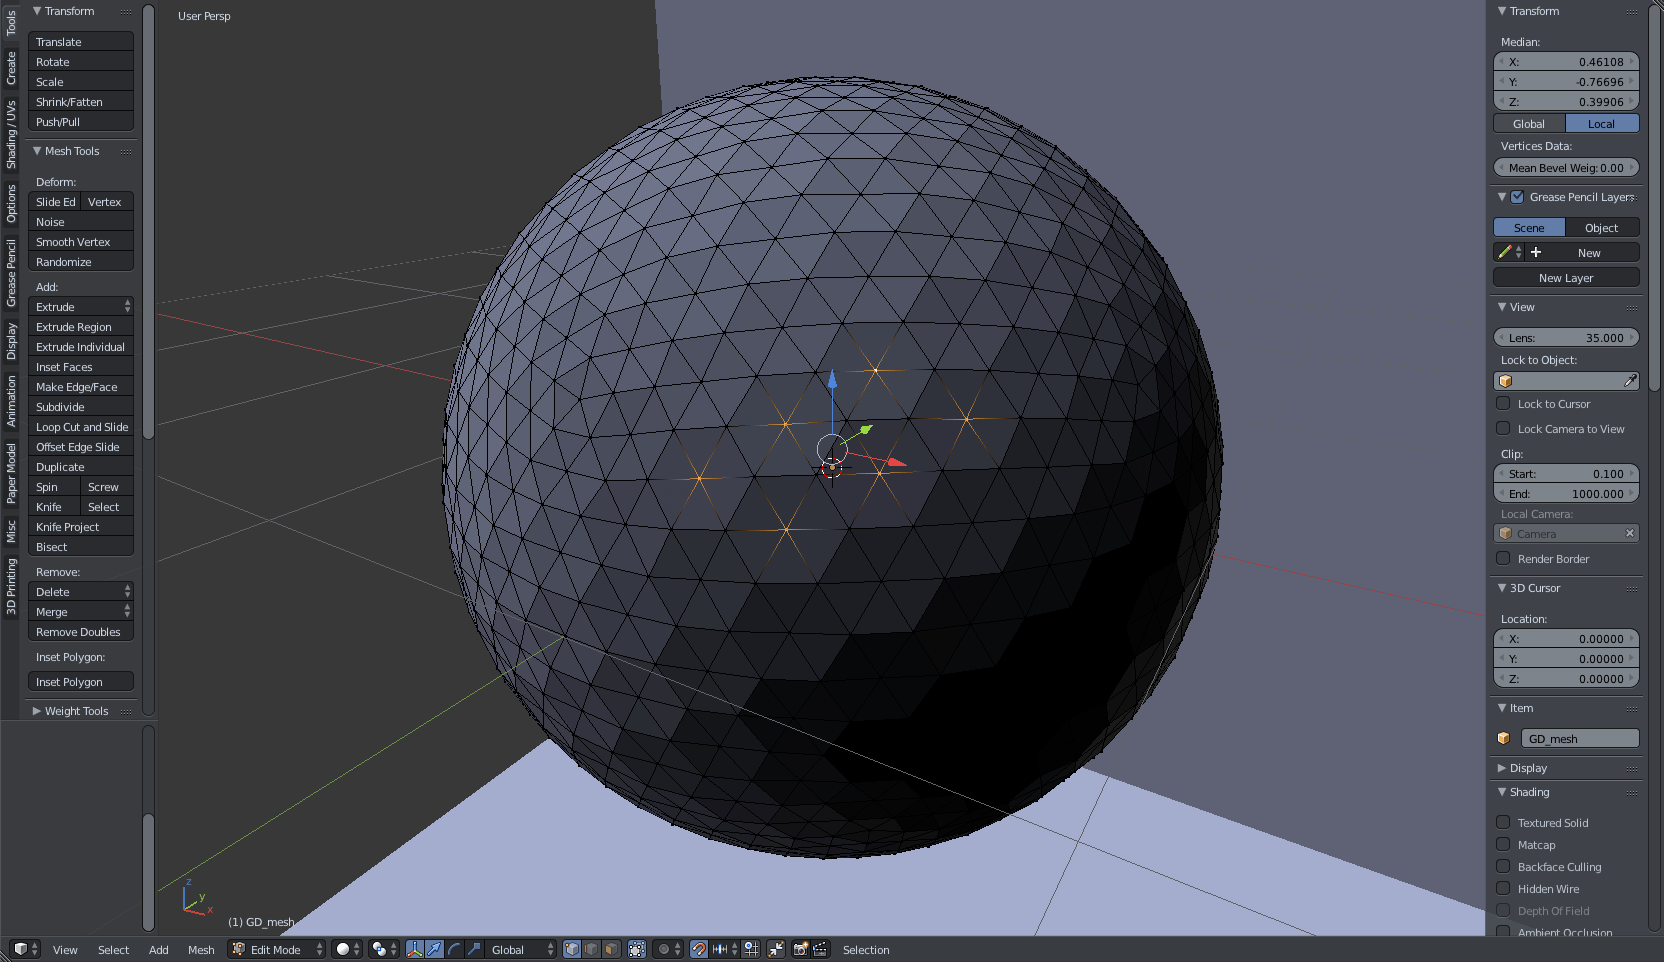Open the editor type selector icon
Screen dimensions: 1664x962
point(18,950)
